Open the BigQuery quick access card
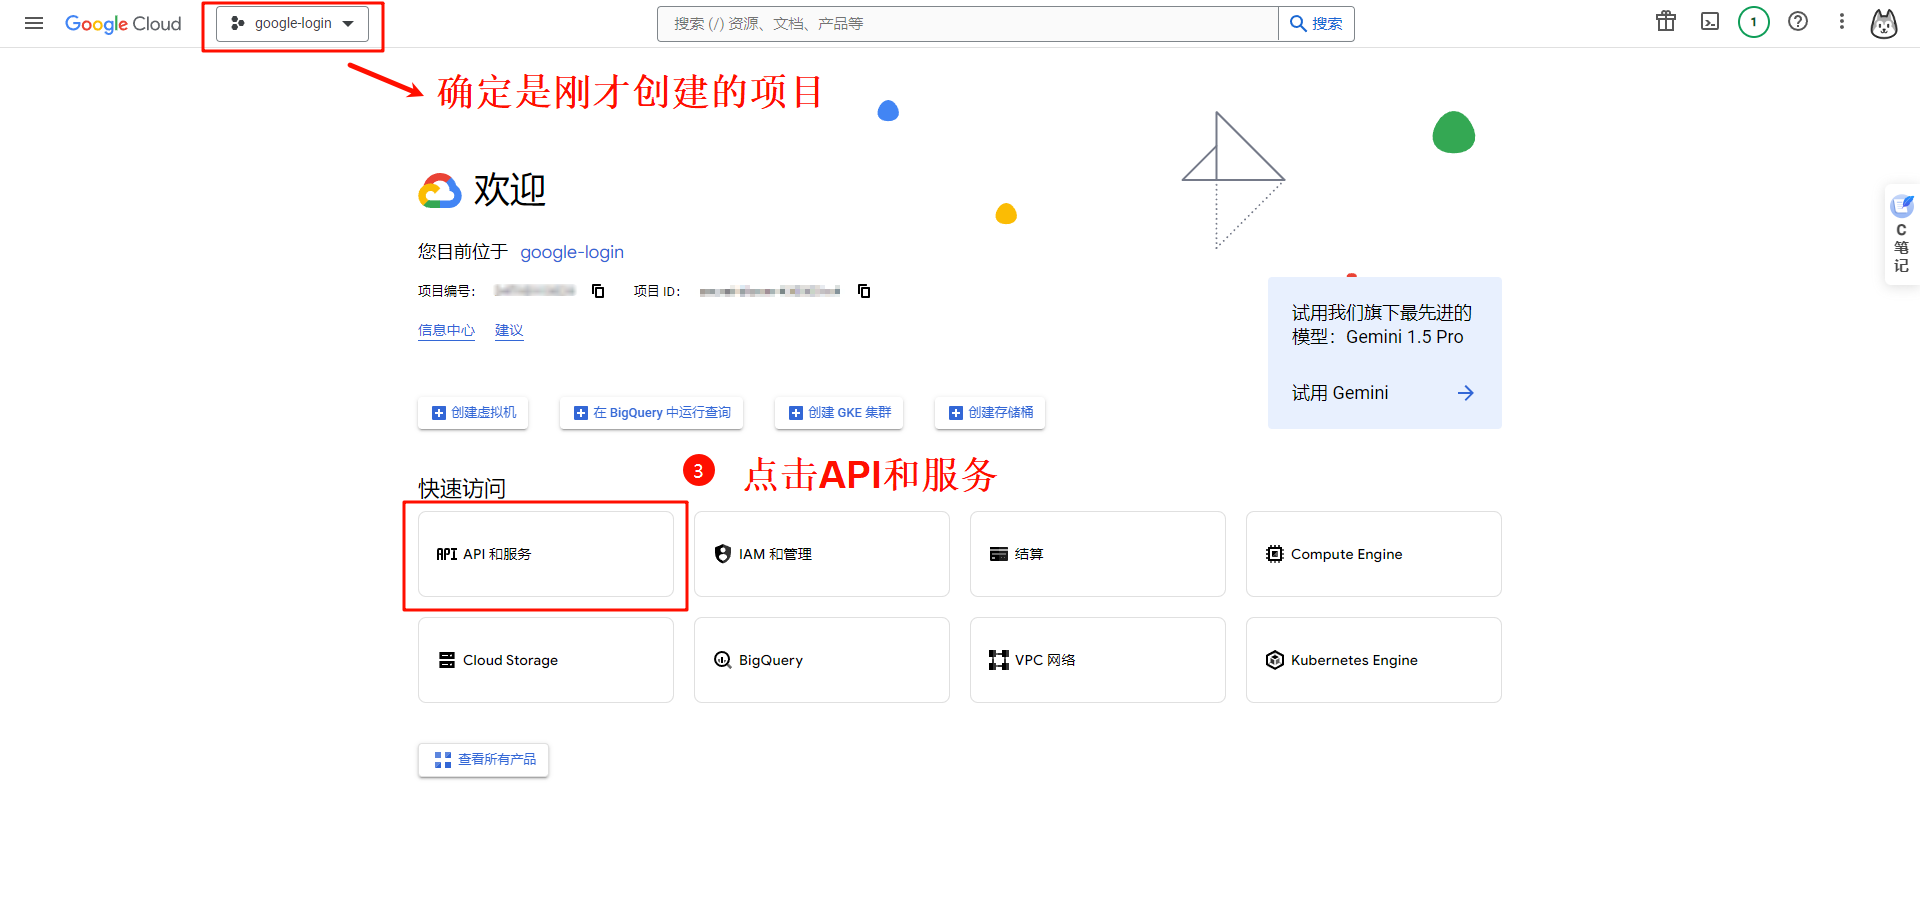Image resolution: width=1920 pixels, height=919 pixels. click(822, 660)
